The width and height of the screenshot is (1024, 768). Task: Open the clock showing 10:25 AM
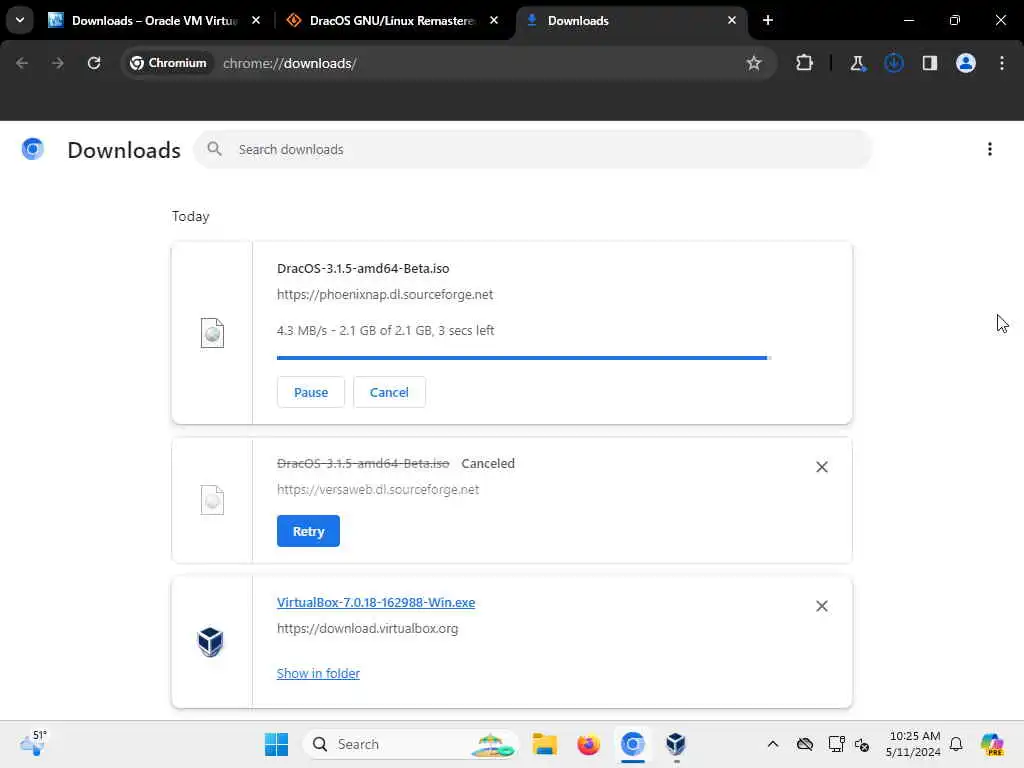pos(914,744)
